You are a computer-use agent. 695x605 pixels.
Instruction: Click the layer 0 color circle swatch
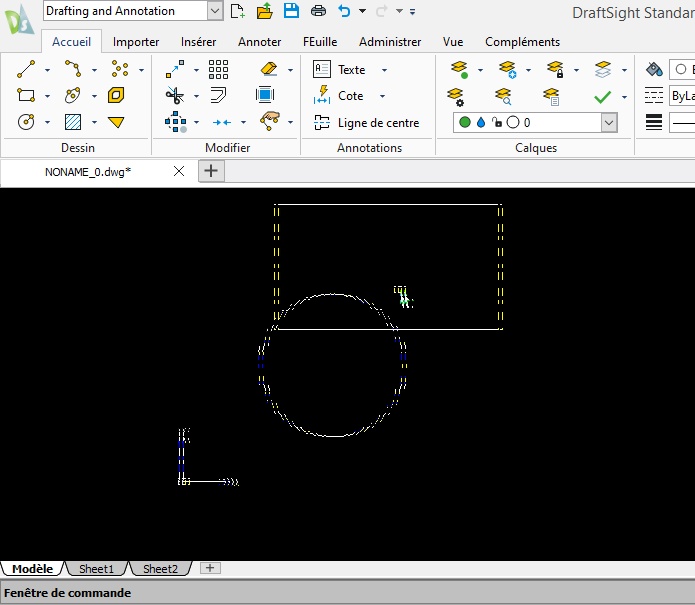[x=513, y=122]
